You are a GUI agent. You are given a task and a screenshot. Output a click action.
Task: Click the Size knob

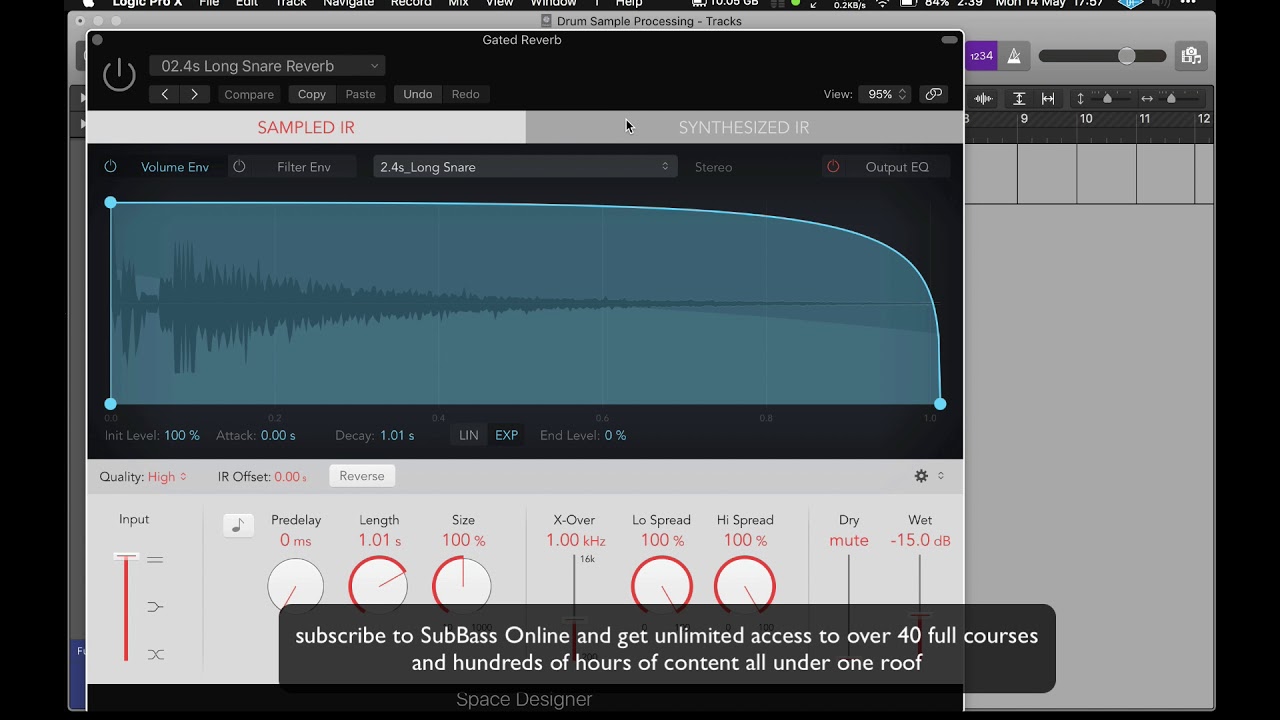coord(462,586)
